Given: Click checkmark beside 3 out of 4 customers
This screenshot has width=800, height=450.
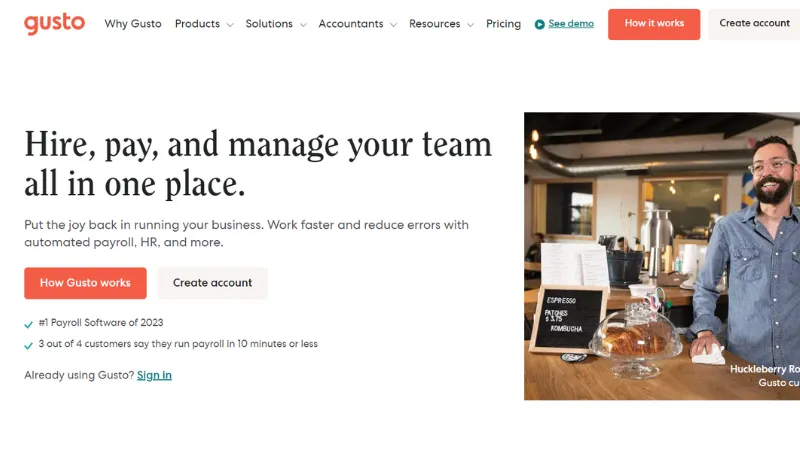Looking at the screenshot, I should pos(29,345).
